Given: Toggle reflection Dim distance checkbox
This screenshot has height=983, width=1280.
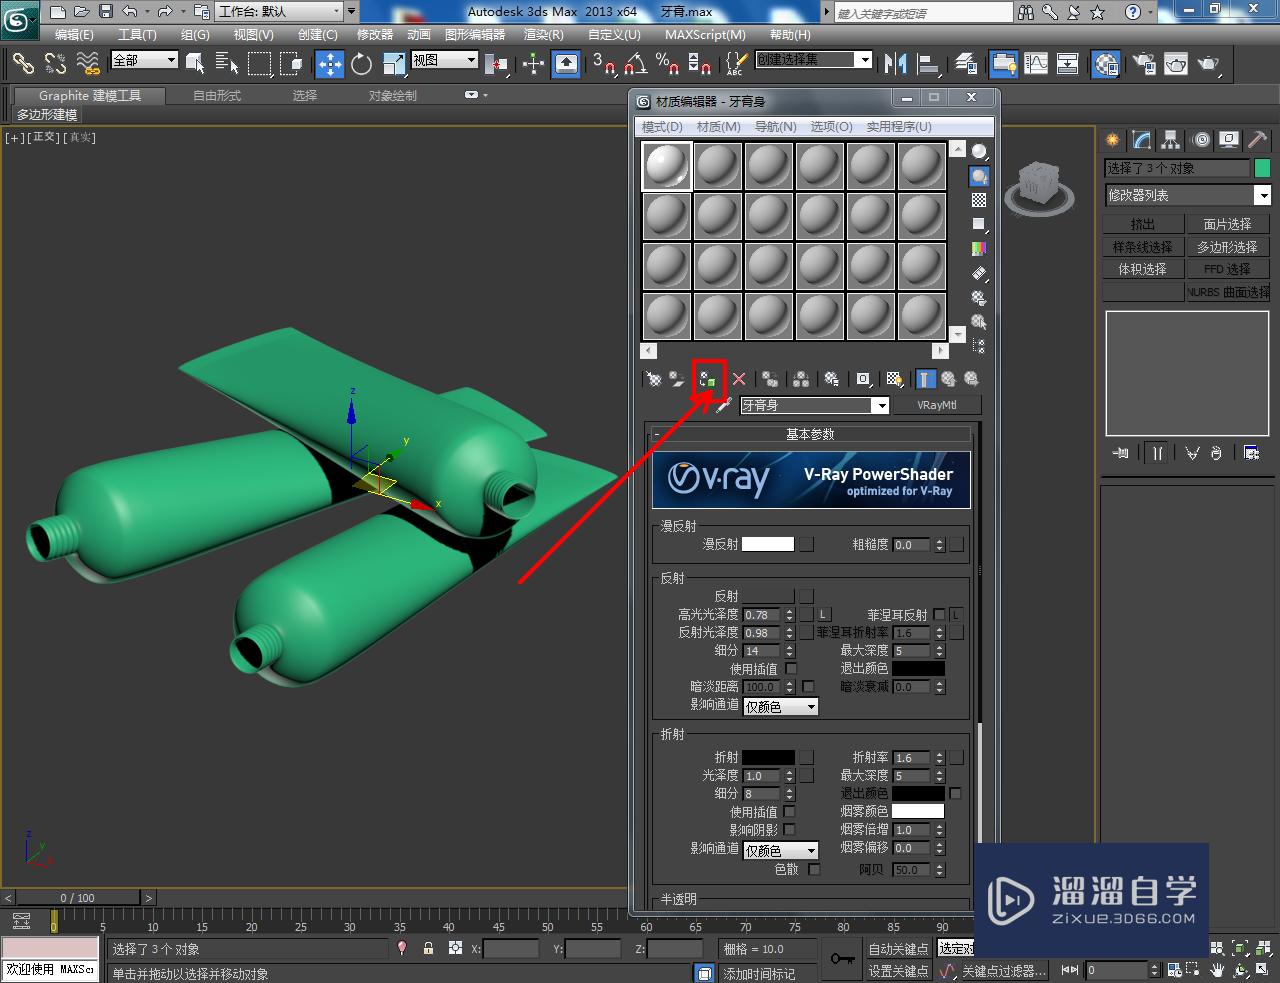Looking at the screenshot, I should [x=808, y=686].
